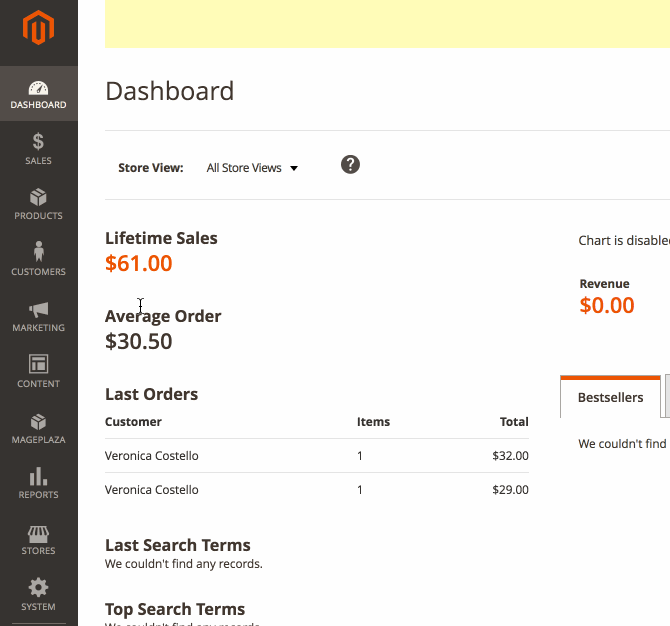The width and height of the screenshot is (670, 626).
Task: Open the Customers menu
Action: click(x=38, y=260)
